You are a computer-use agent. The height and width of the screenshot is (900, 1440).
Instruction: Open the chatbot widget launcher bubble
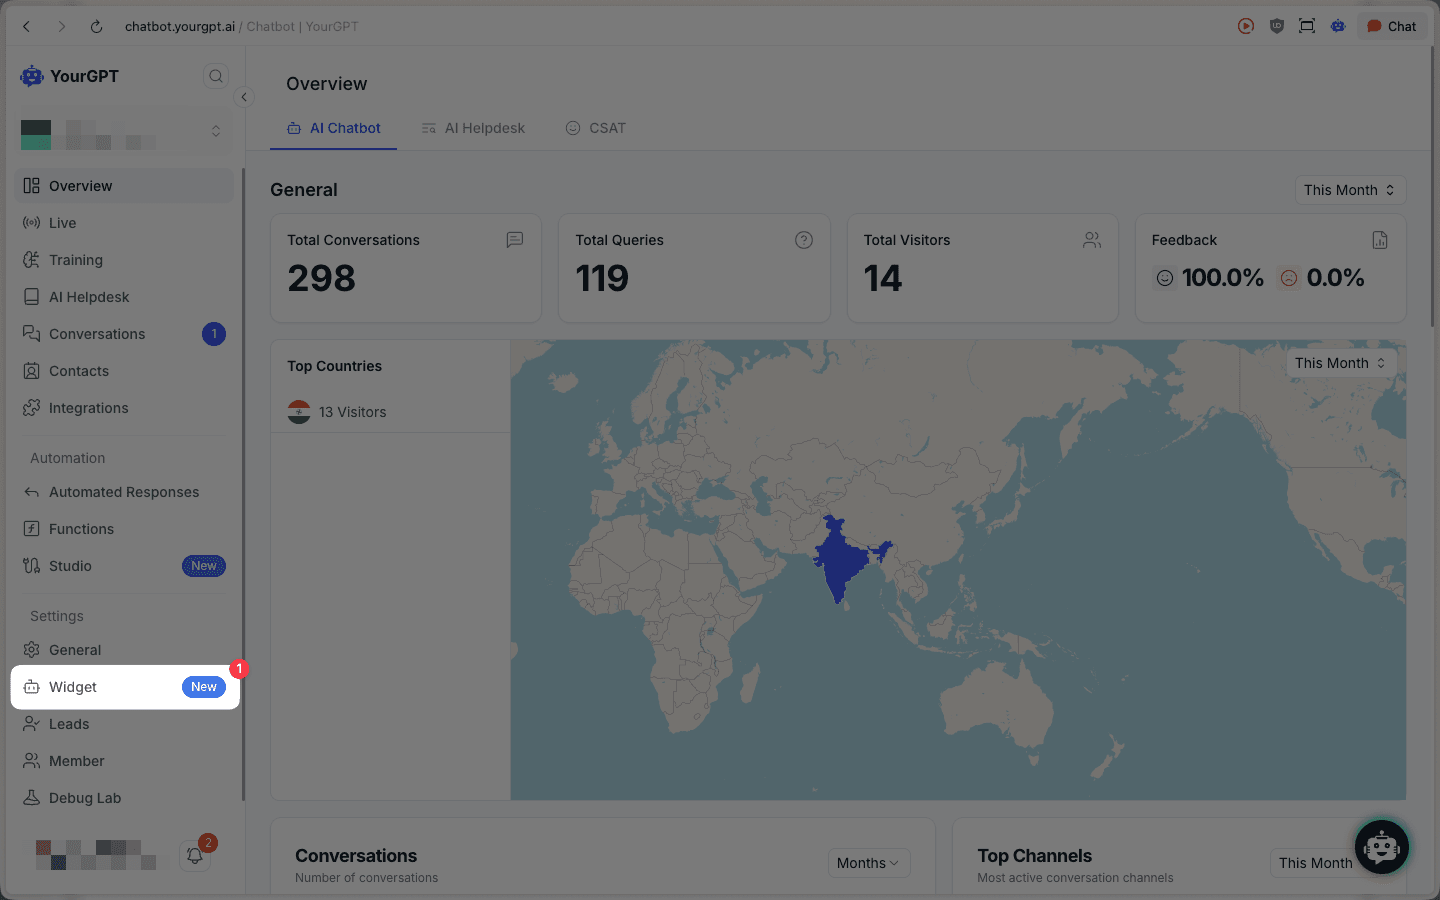tap(1381, 847)
